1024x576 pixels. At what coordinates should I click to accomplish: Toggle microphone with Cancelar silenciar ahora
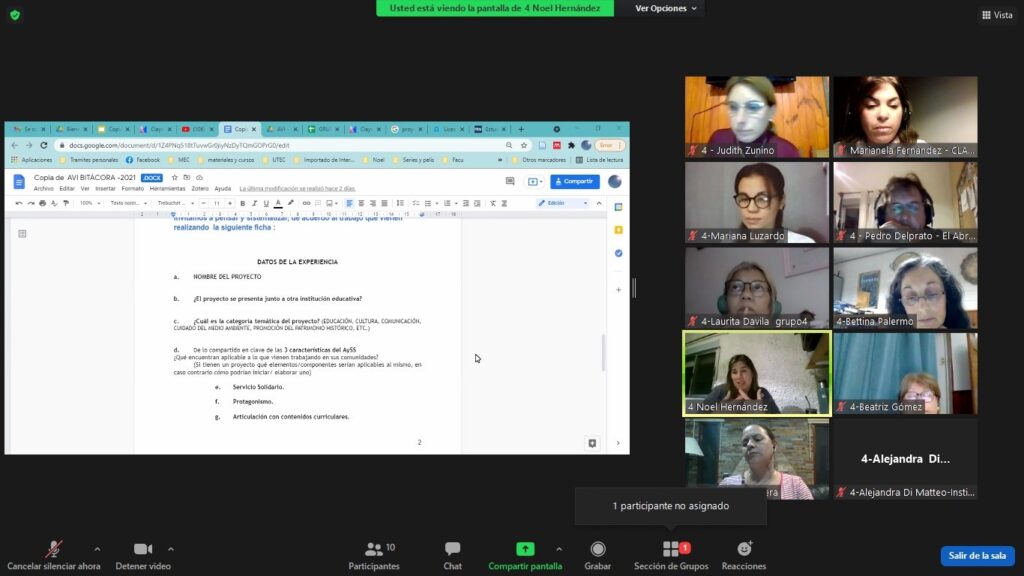pos(54,555)
